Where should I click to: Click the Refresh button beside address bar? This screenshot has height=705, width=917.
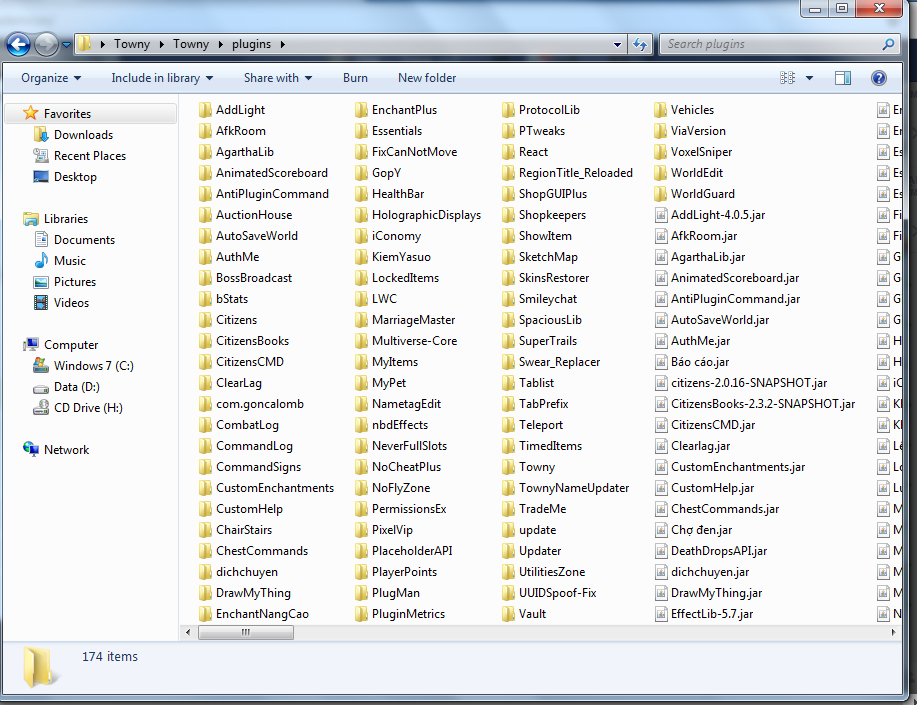[640, 44]
